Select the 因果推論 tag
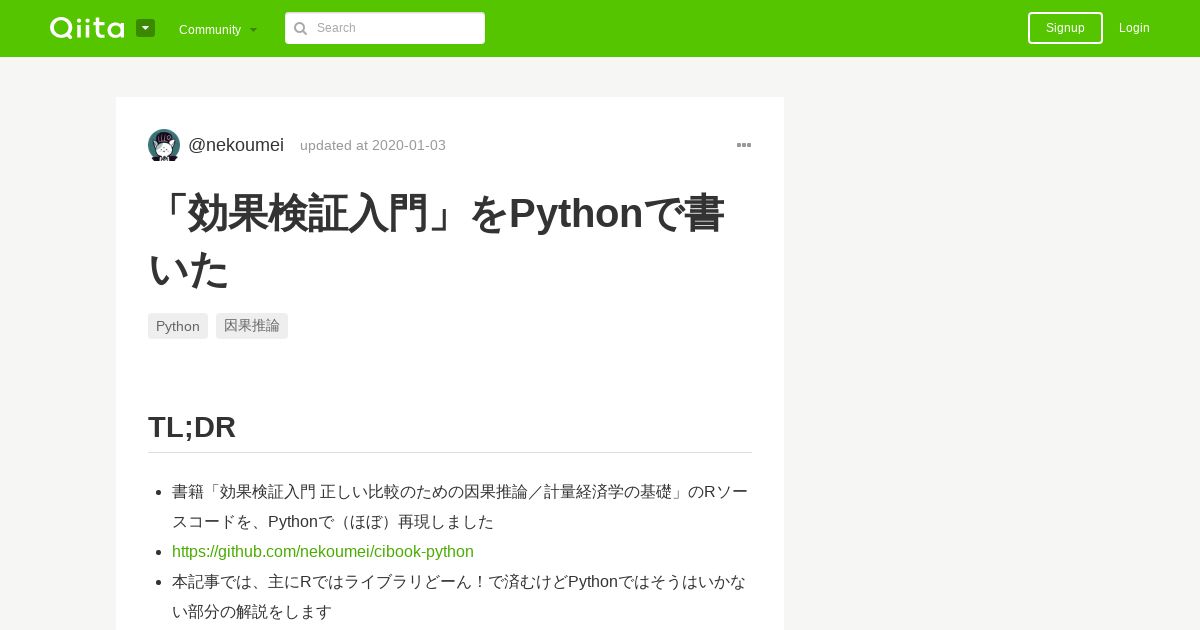Viewport: 1200px width, 630px height. coord(252,326)
